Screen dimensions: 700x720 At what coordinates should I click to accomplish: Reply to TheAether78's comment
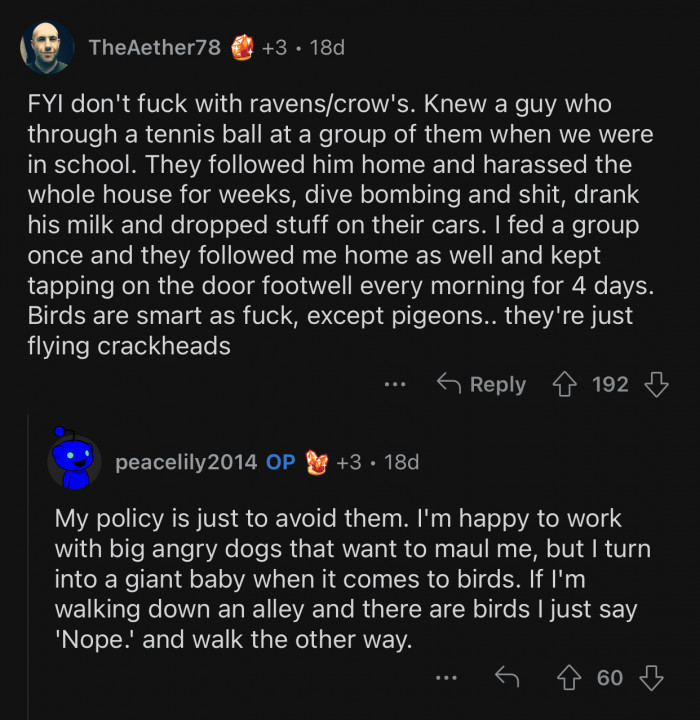pyautogui.click(x=481, y=384)
